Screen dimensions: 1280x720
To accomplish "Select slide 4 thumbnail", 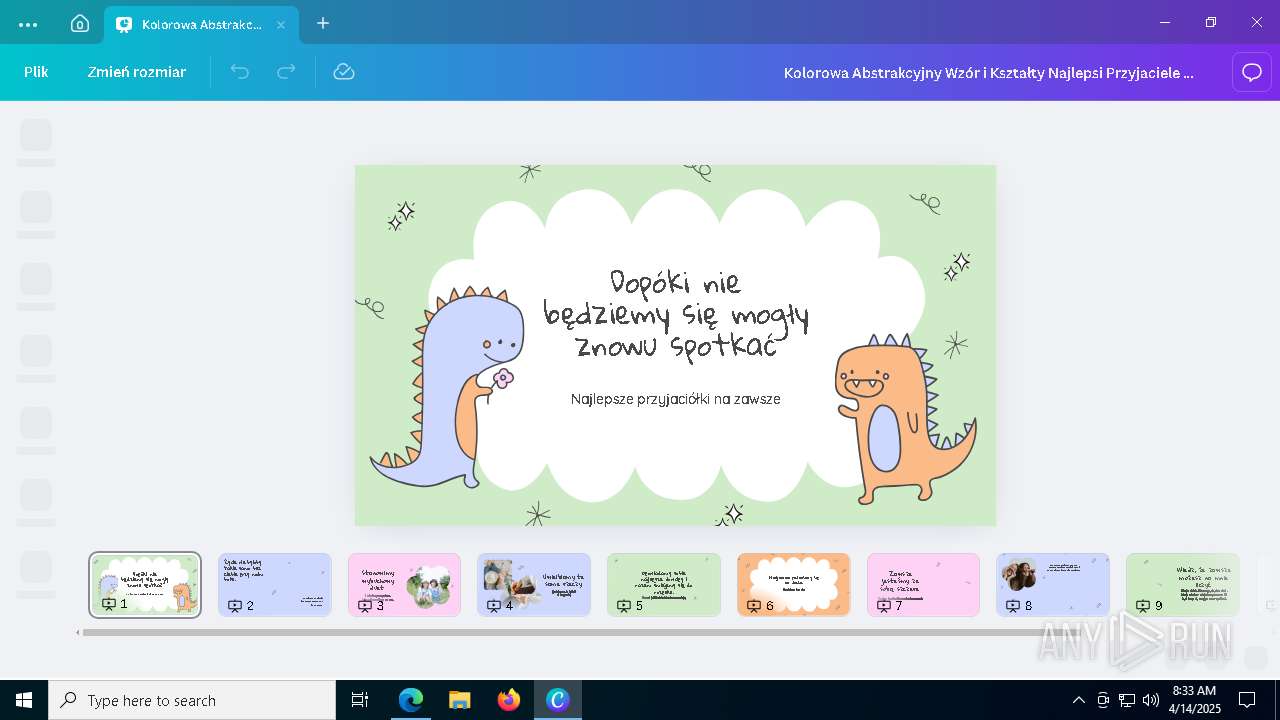I will tap(534, 585).
